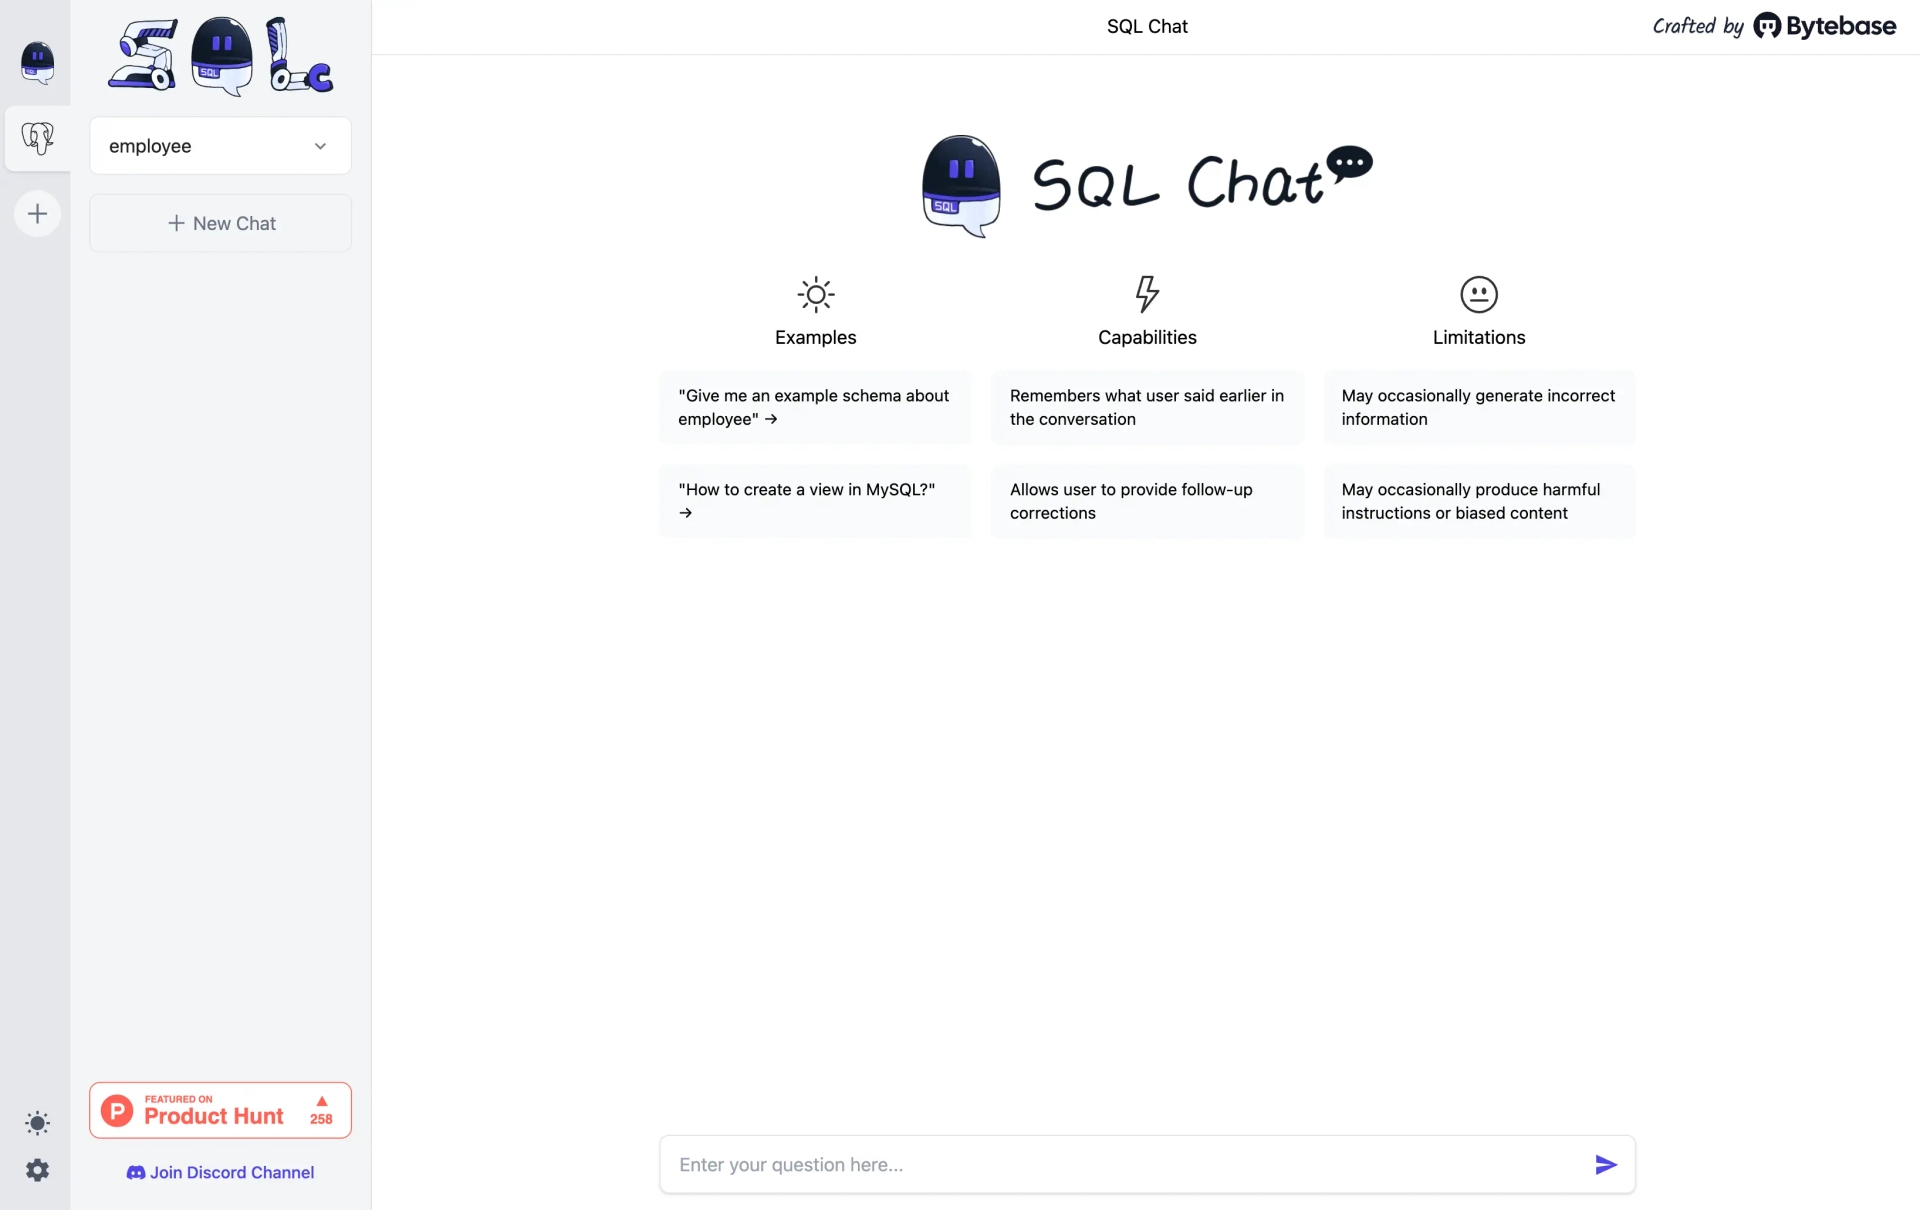
Task: Click the settings gear icon
Action: (x=36, y=1168)
